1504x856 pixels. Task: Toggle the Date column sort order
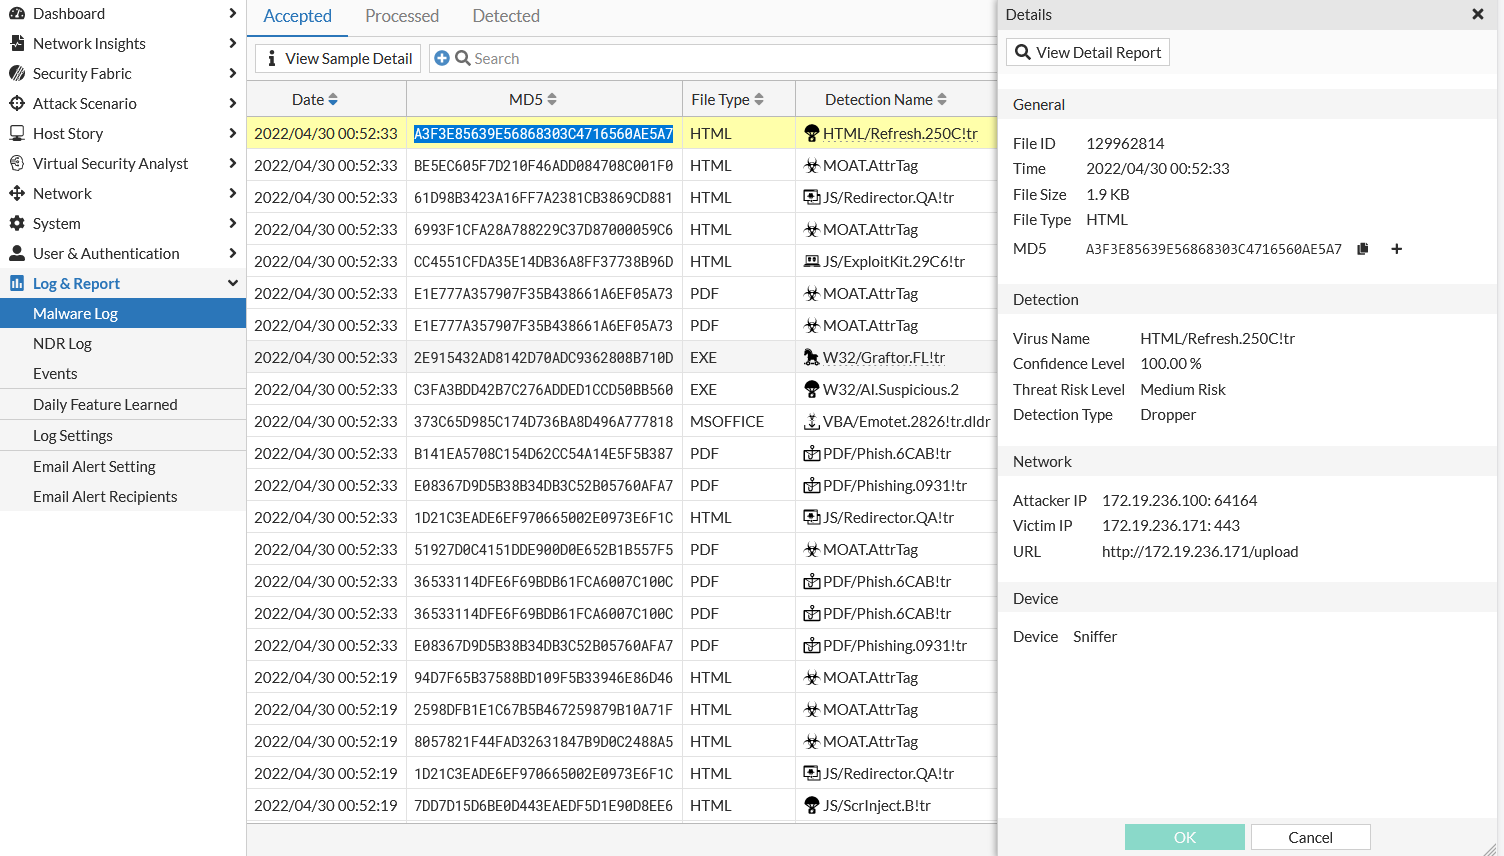point(335,99)
